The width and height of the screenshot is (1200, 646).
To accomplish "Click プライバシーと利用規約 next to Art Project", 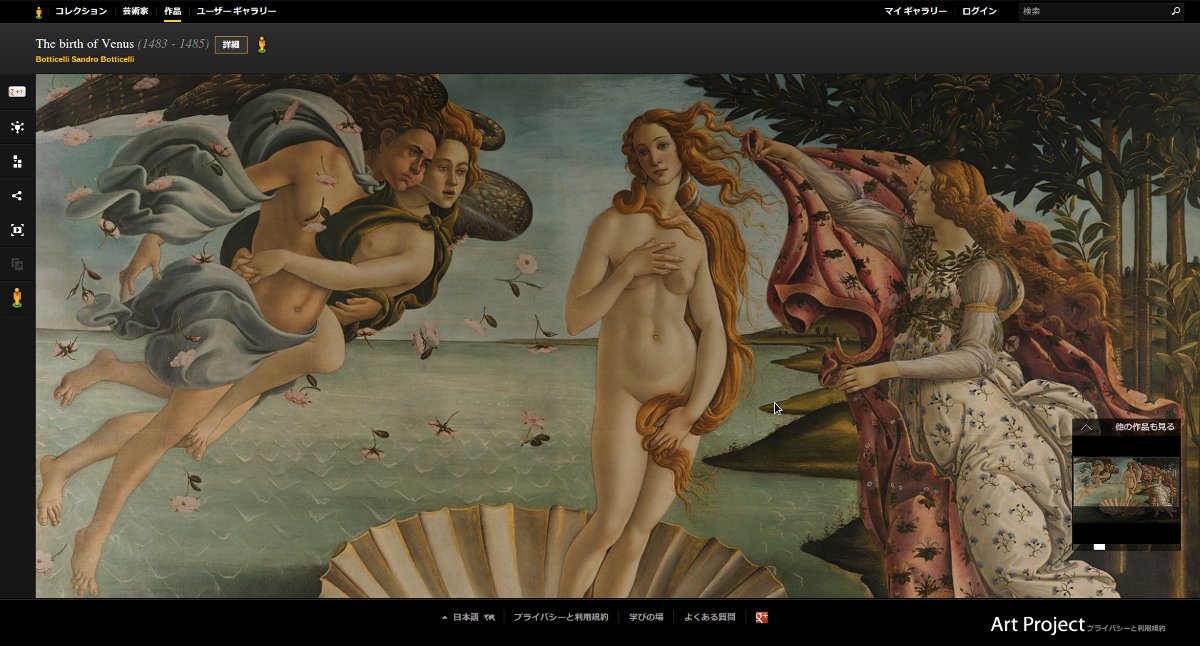I will [1126, 628].
